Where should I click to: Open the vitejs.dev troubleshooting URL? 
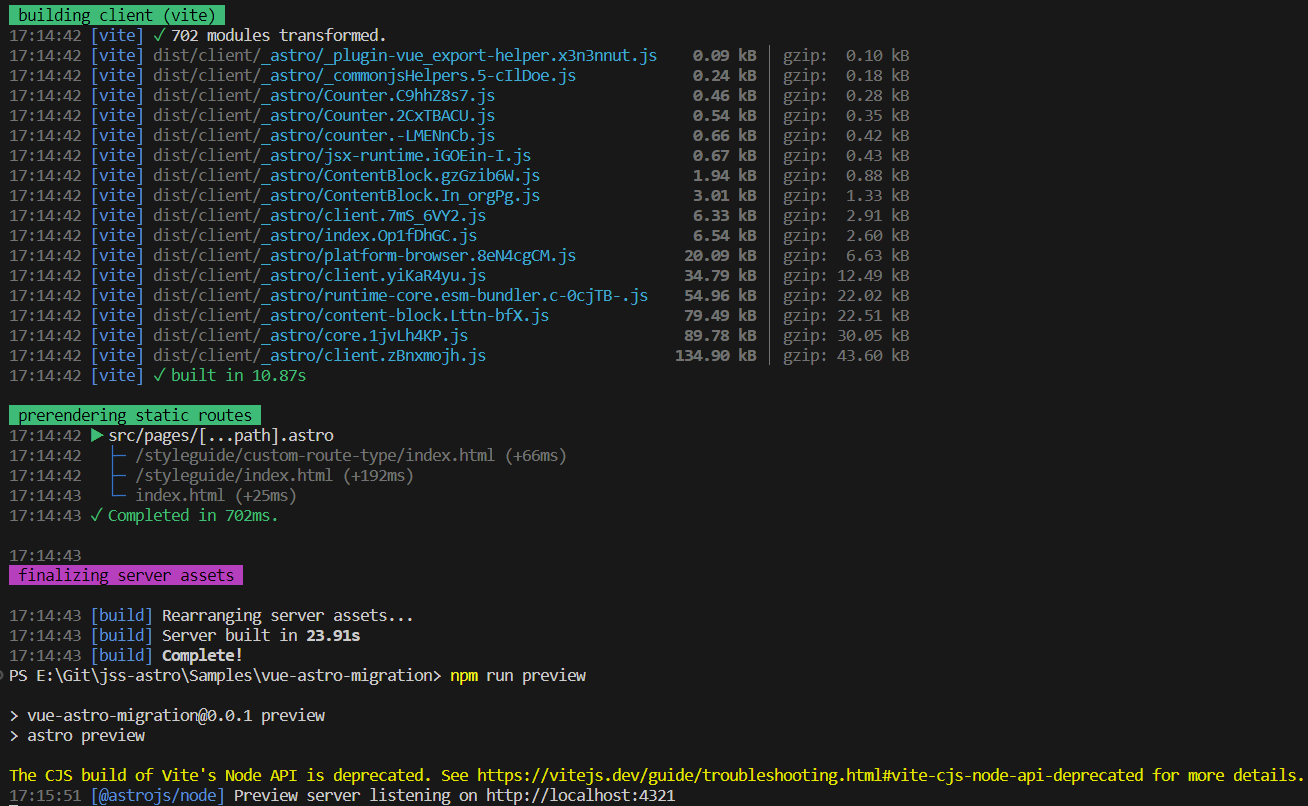[x=811, y=775]
